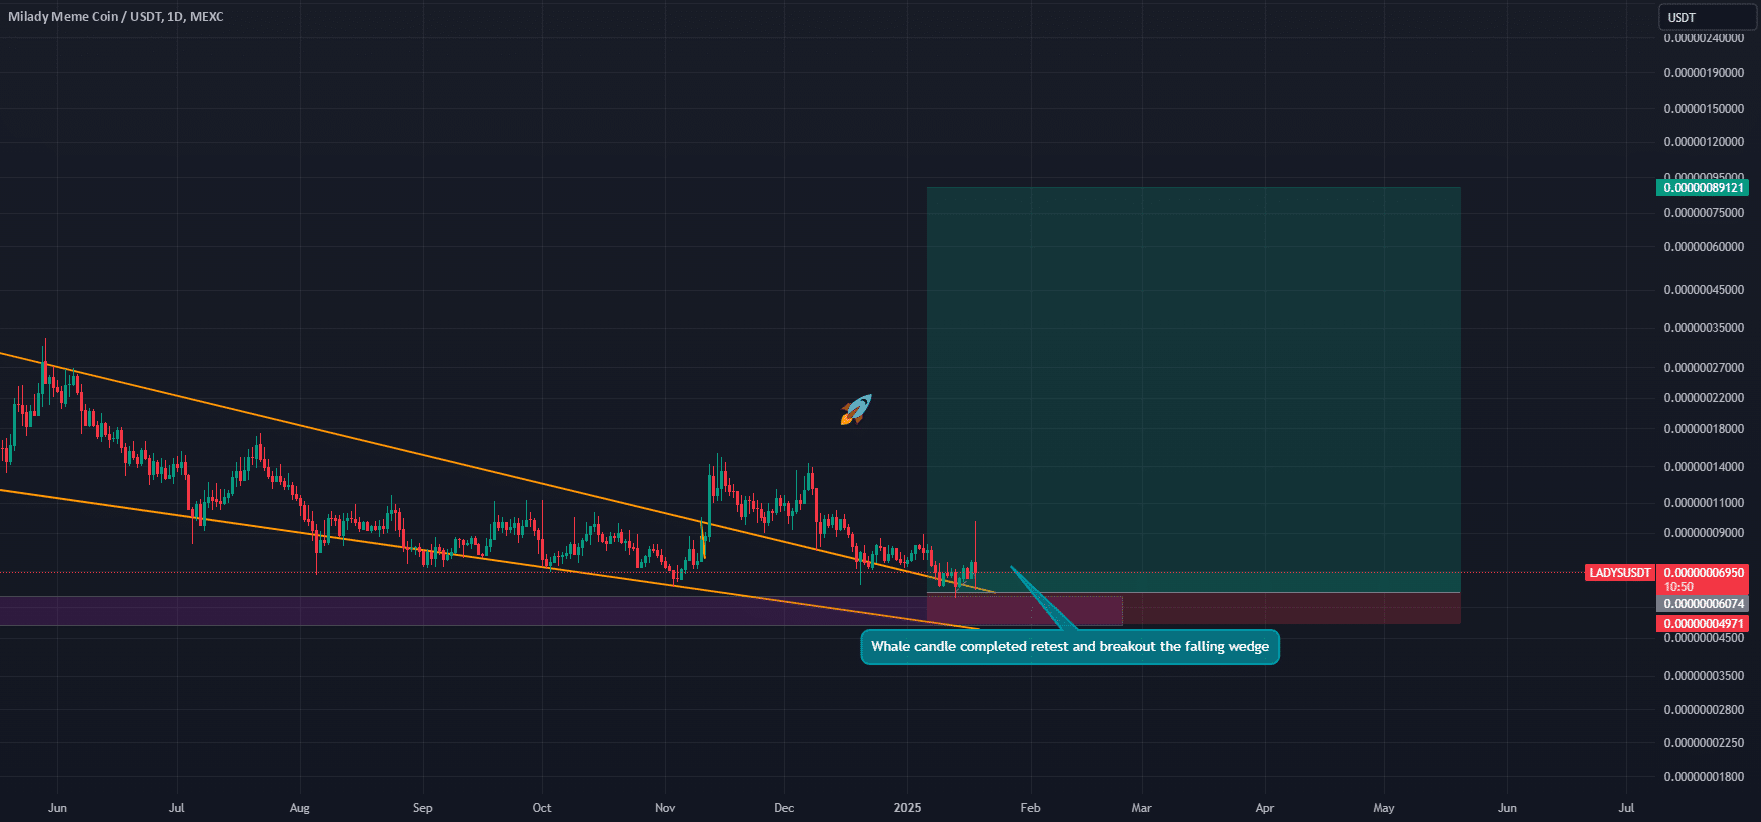Click the Aug label on time axis
Viewport: 1761px width, 822px height.
[300, 808]
